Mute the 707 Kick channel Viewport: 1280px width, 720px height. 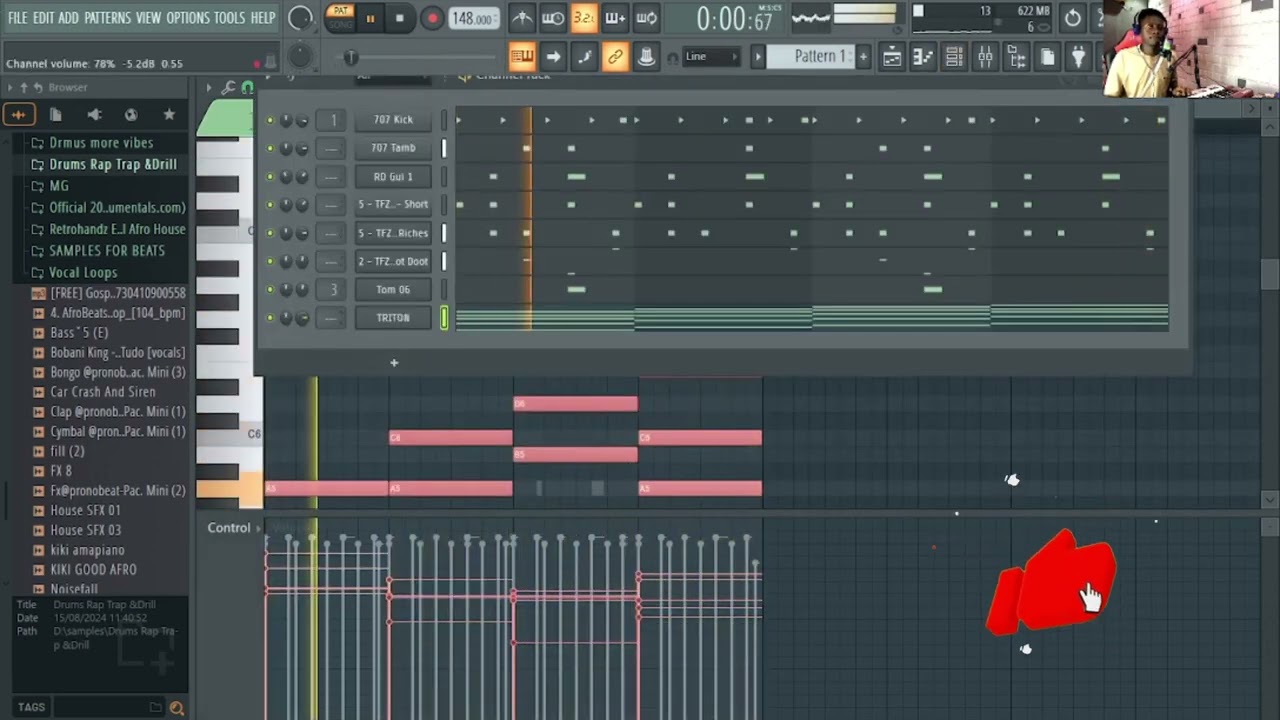[269, 120]
